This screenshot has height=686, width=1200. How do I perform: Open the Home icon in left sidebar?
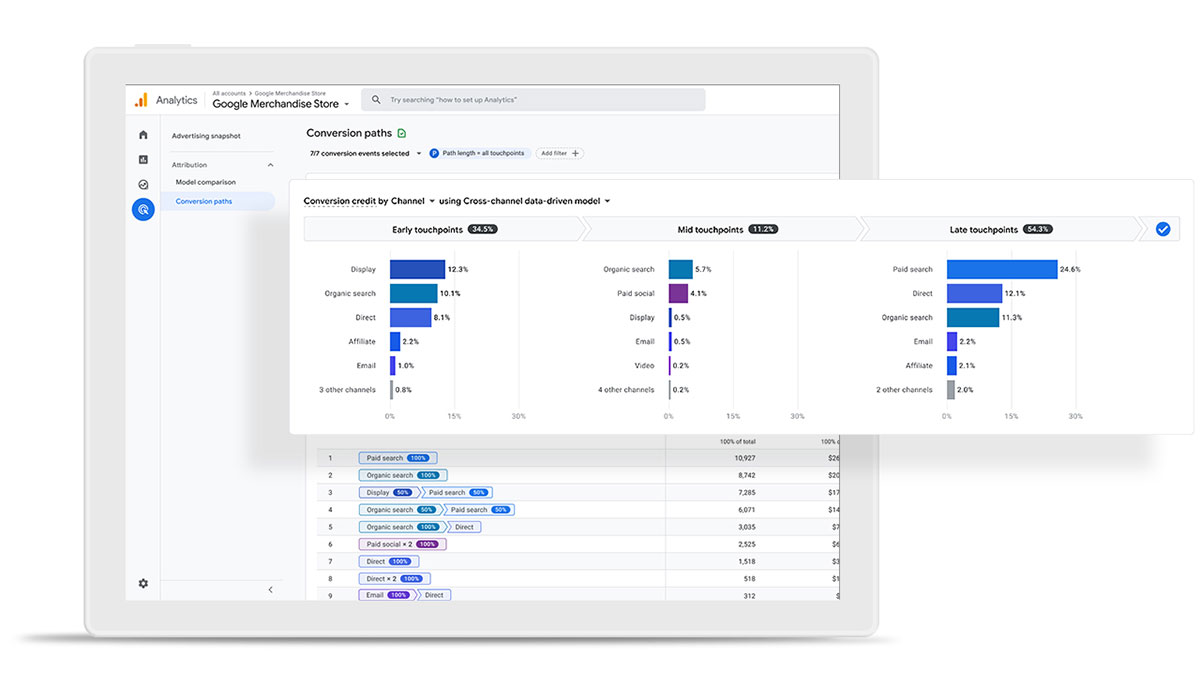143,135
